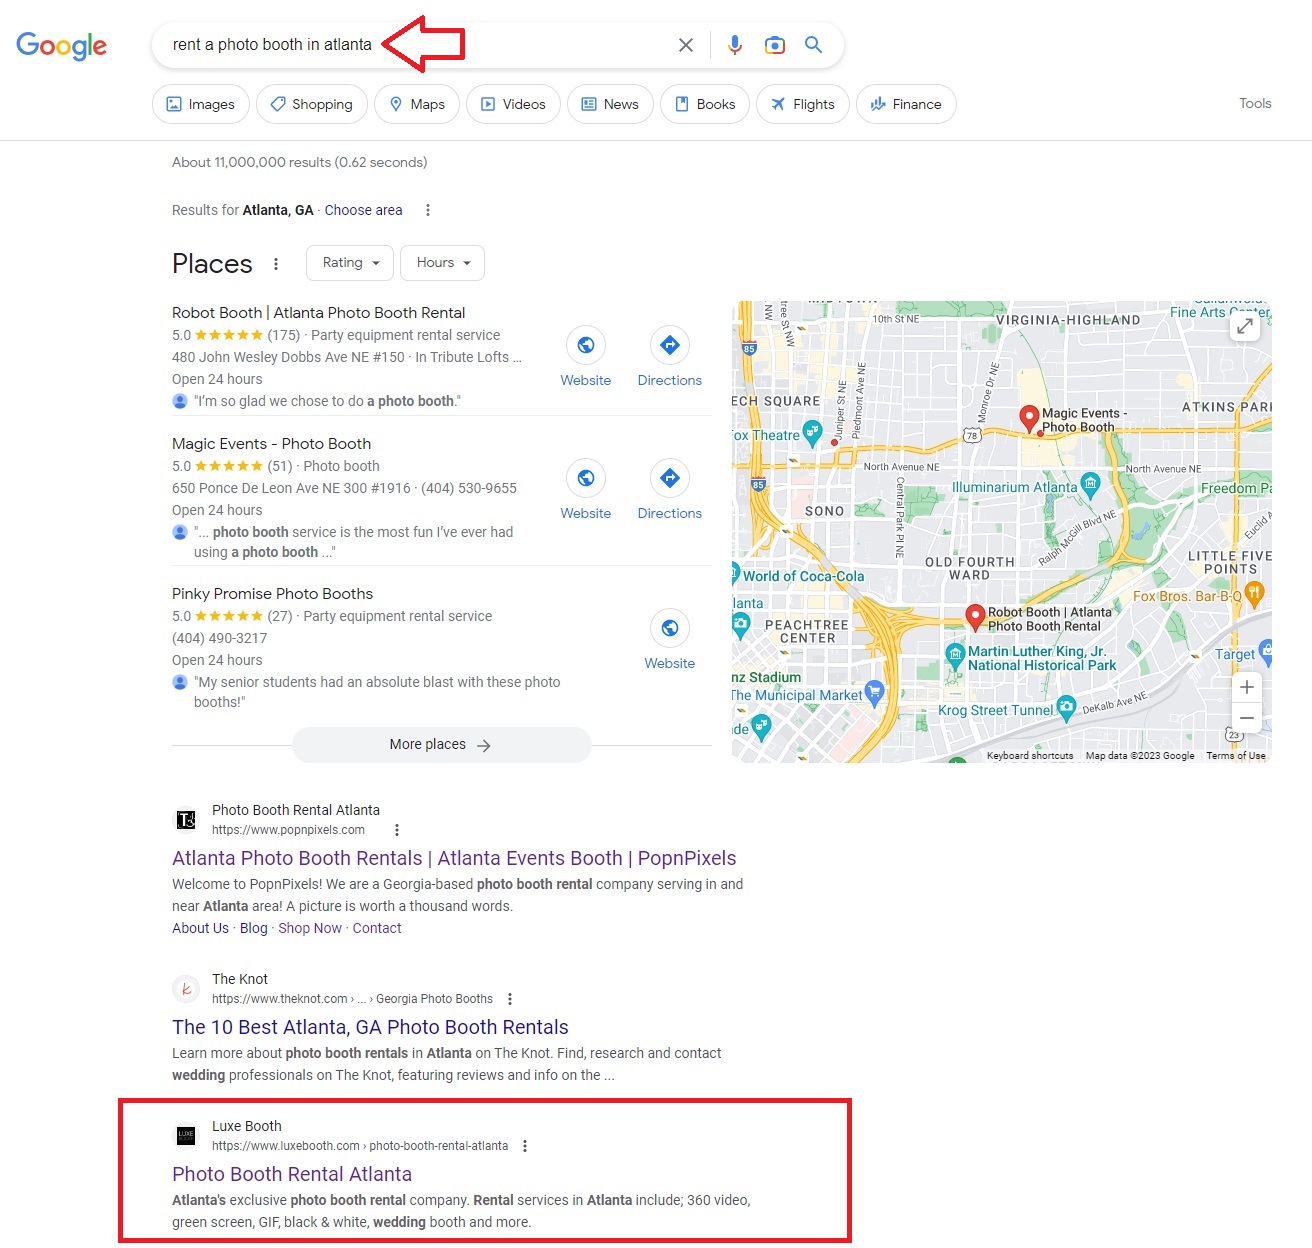Image resolution: width=1312 pixels, height=1248 pixels.
Task: Open Atlanta Photo Booth Rentals PopnPixels result
Action: (454, 858)
